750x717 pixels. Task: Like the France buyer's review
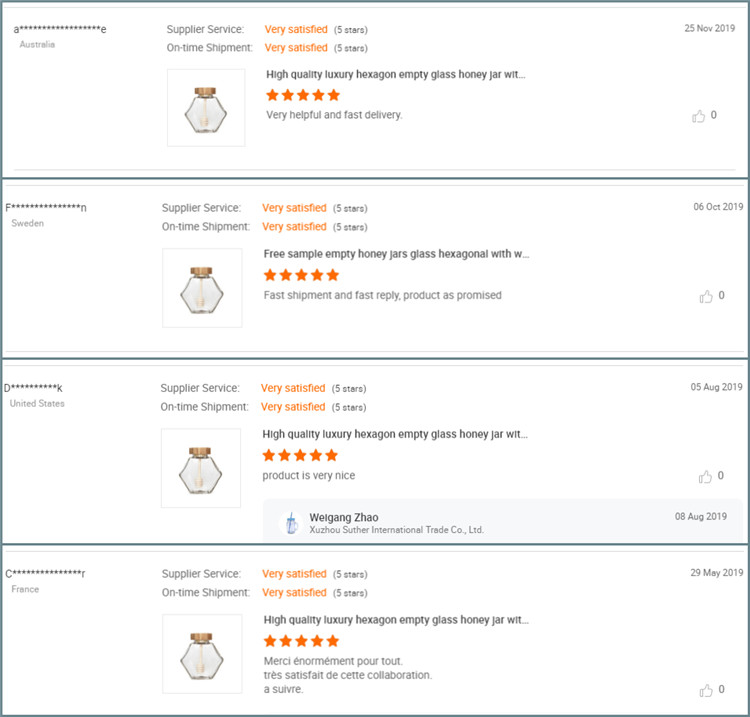706,690
